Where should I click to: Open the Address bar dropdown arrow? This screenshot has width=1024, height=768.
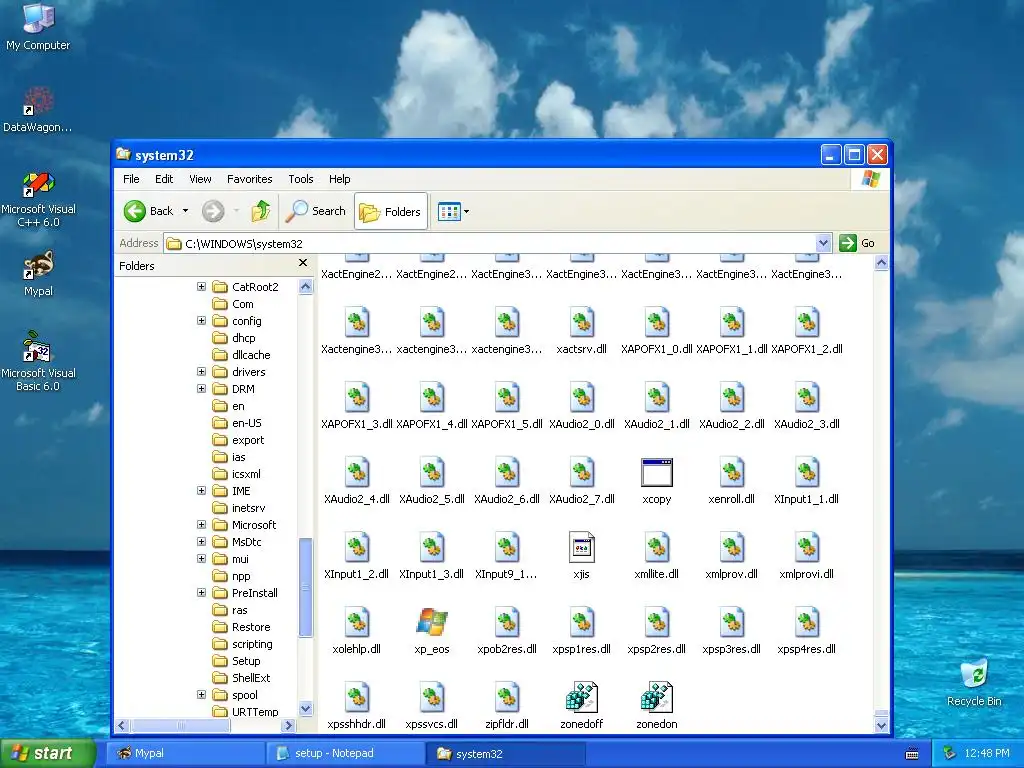coord(823,243)
